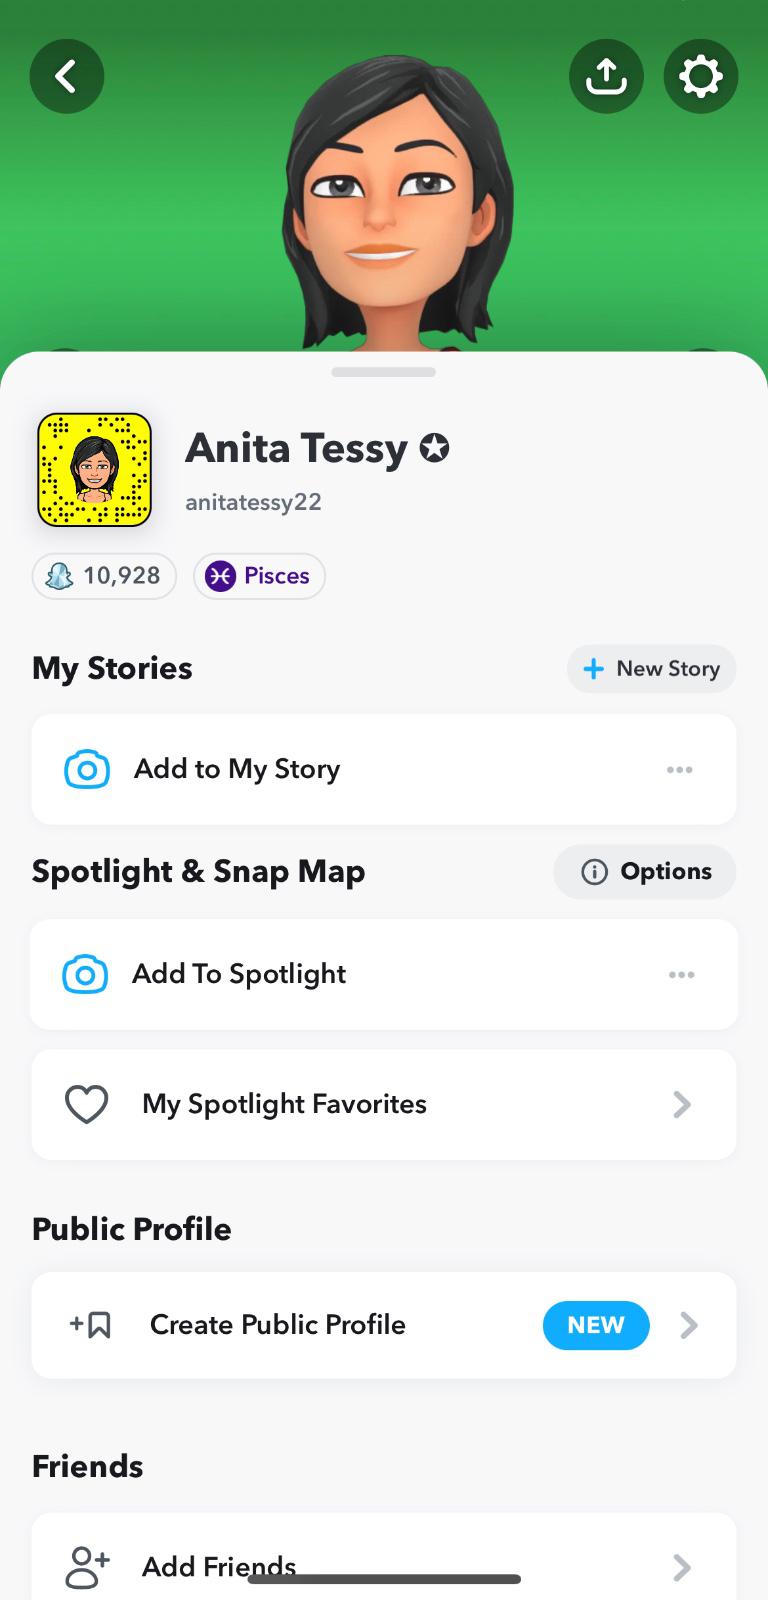Tap the yellow Snapcode image
Screen dimensions: 768x1600
click(94, 470)
